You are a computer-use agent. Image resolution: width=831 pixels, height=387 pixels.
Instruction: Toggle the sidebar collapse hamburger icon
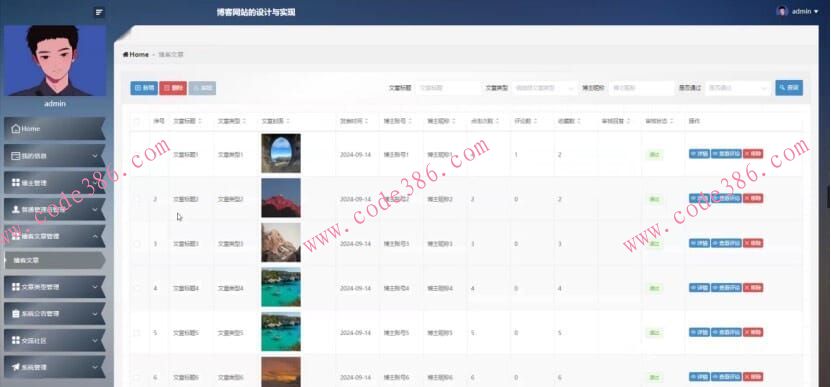99,12
